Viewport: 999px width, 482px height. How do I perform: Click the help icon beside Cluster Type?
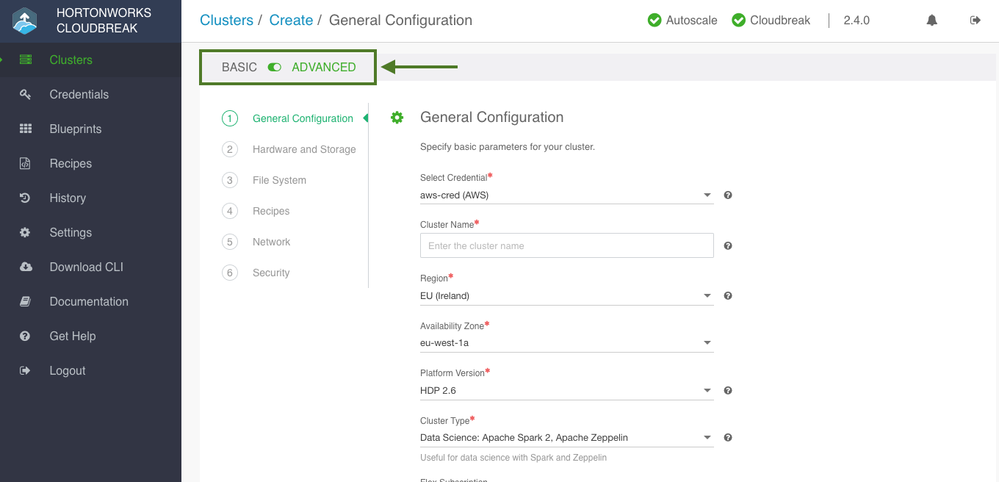(728, 437)
